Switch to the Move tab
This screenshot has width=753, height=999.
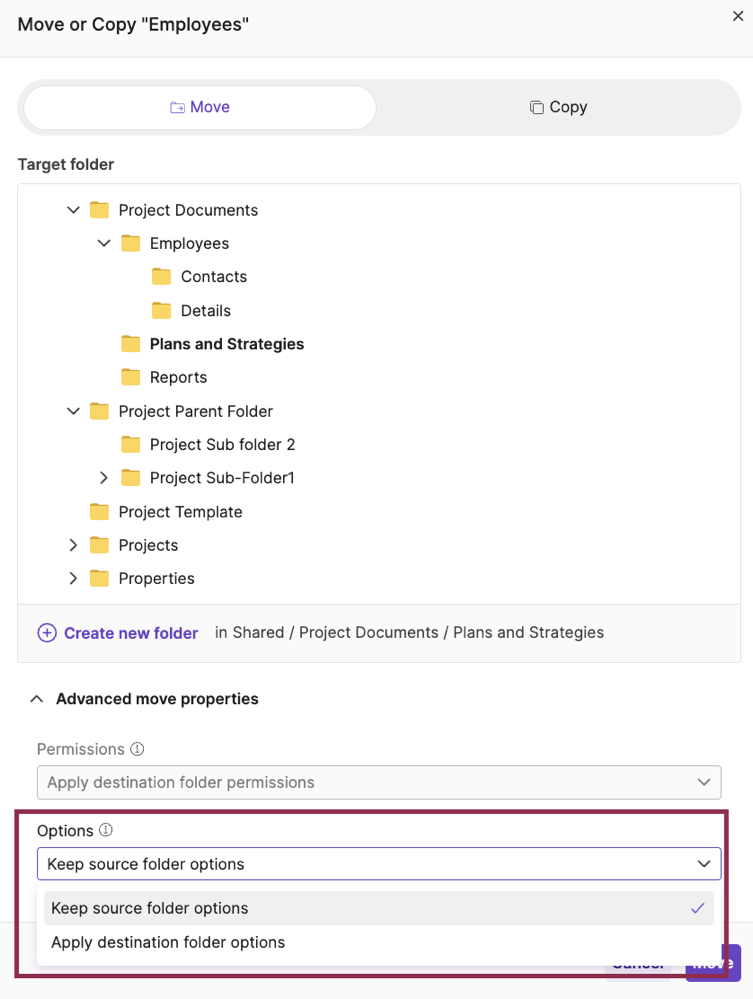(x=197, y=107)
